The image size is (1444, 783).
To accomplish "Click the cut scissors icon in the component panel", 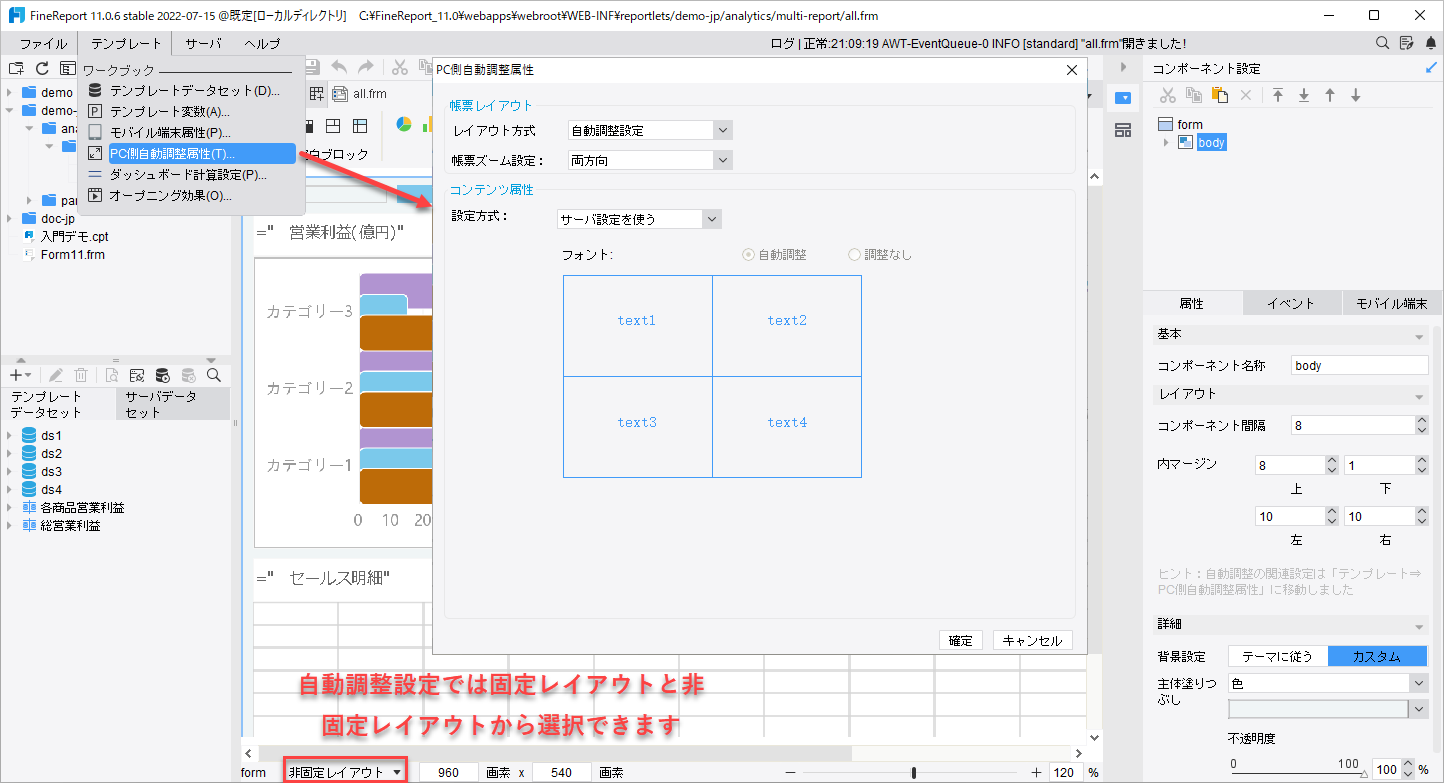I will (1167, 95).
